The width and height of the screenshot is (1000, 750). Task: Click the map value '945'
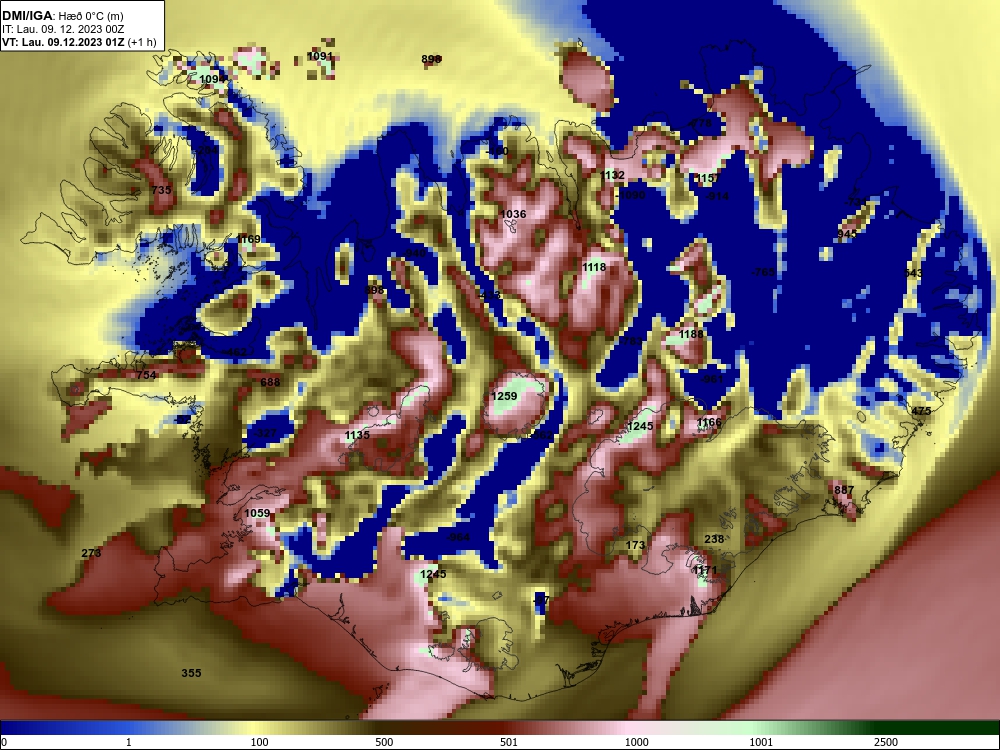(x=847, y=234)
